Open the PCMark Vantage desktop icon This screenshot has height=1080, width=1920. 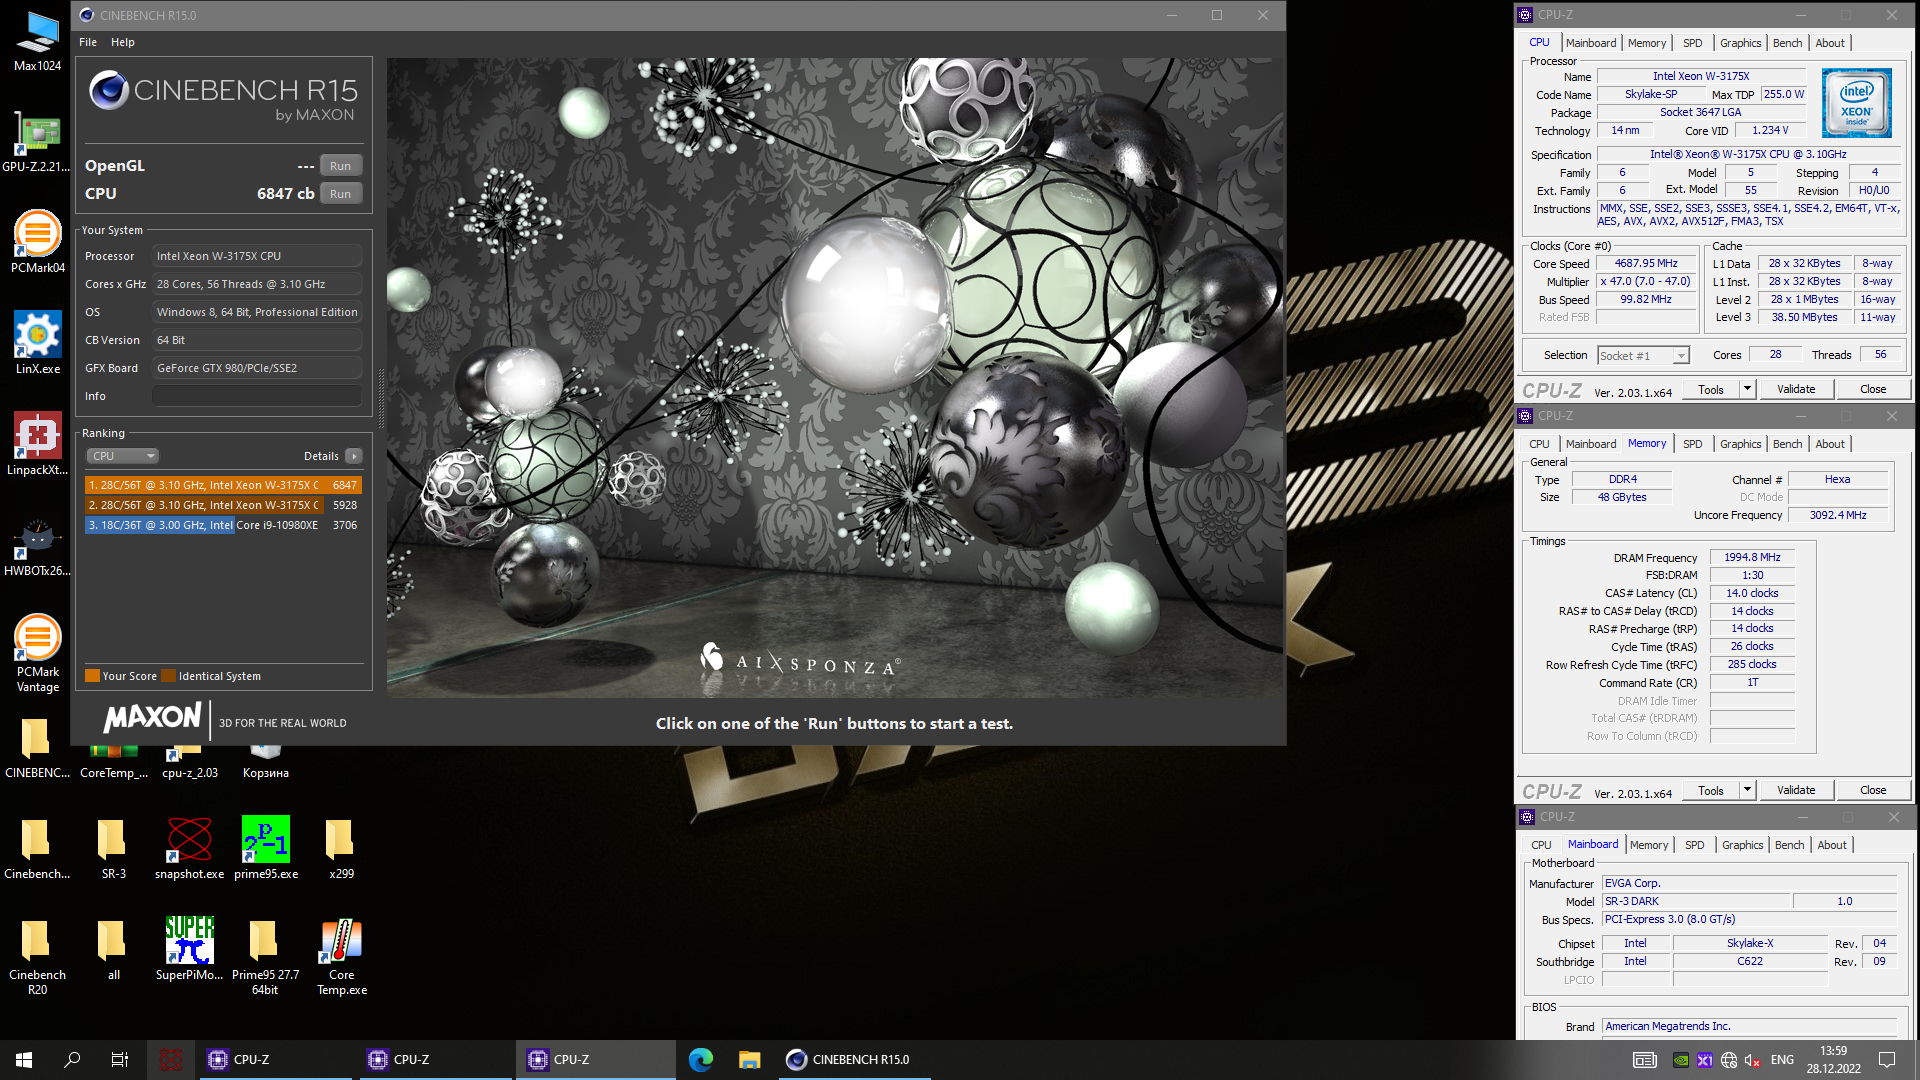[x=37, y=652]
